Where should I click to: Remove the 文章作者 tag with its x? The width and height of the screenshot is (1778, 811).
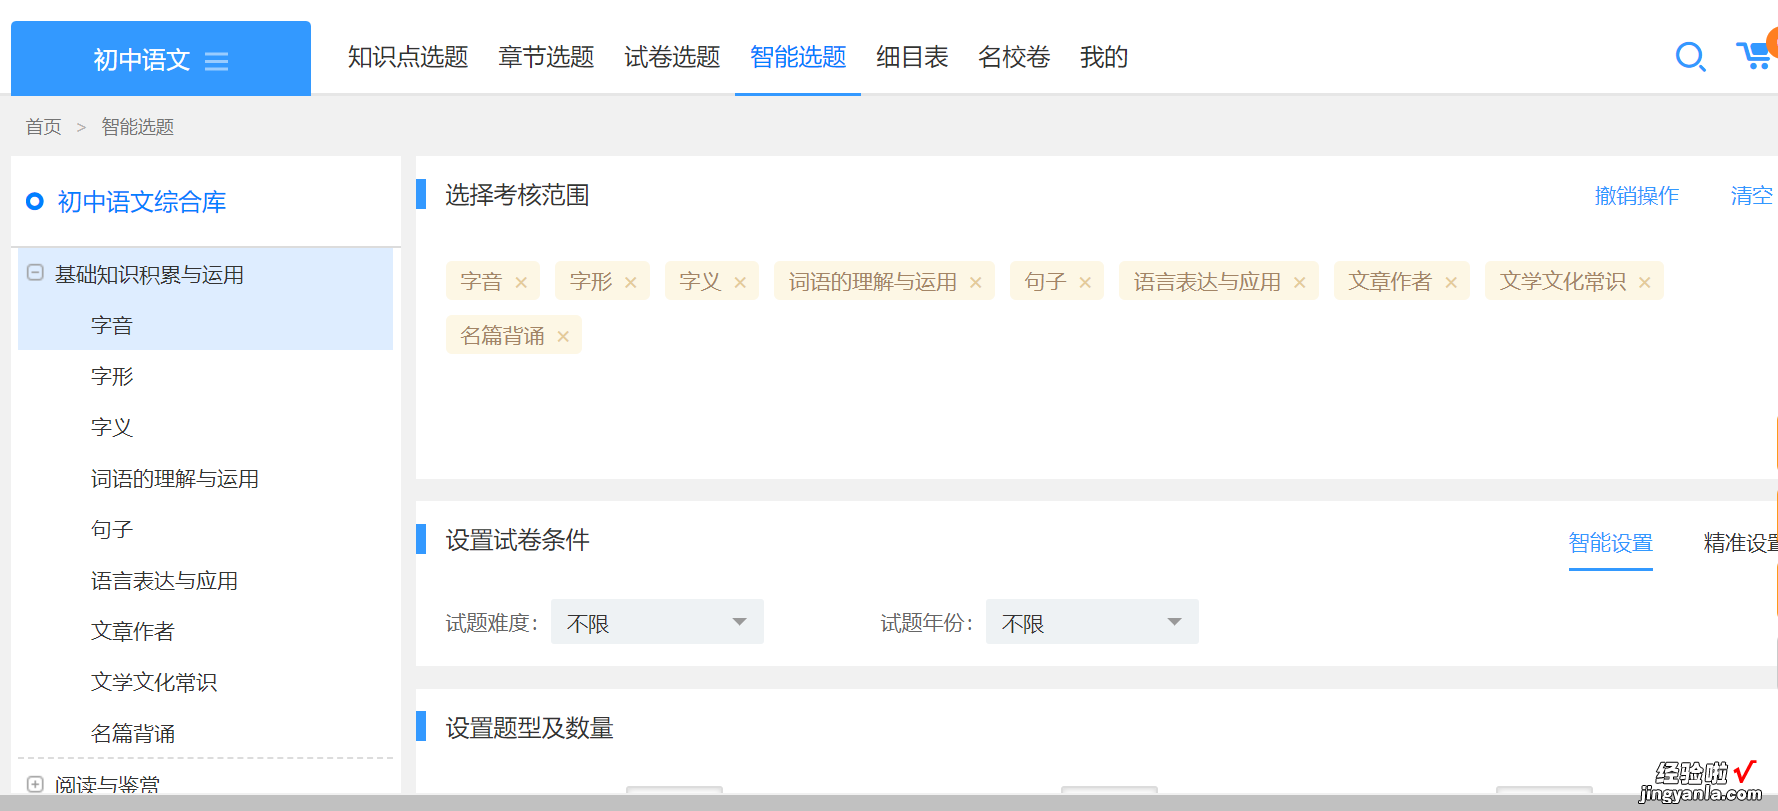pos(1451,283)
